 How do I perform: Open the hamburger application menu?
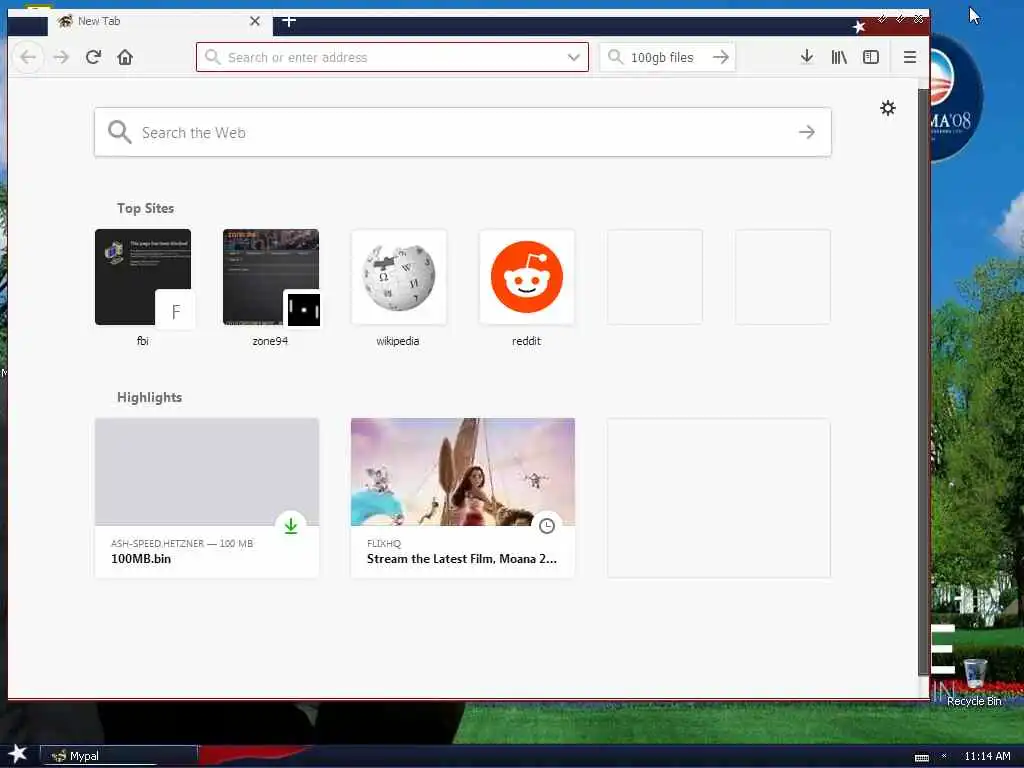point(910,57)
